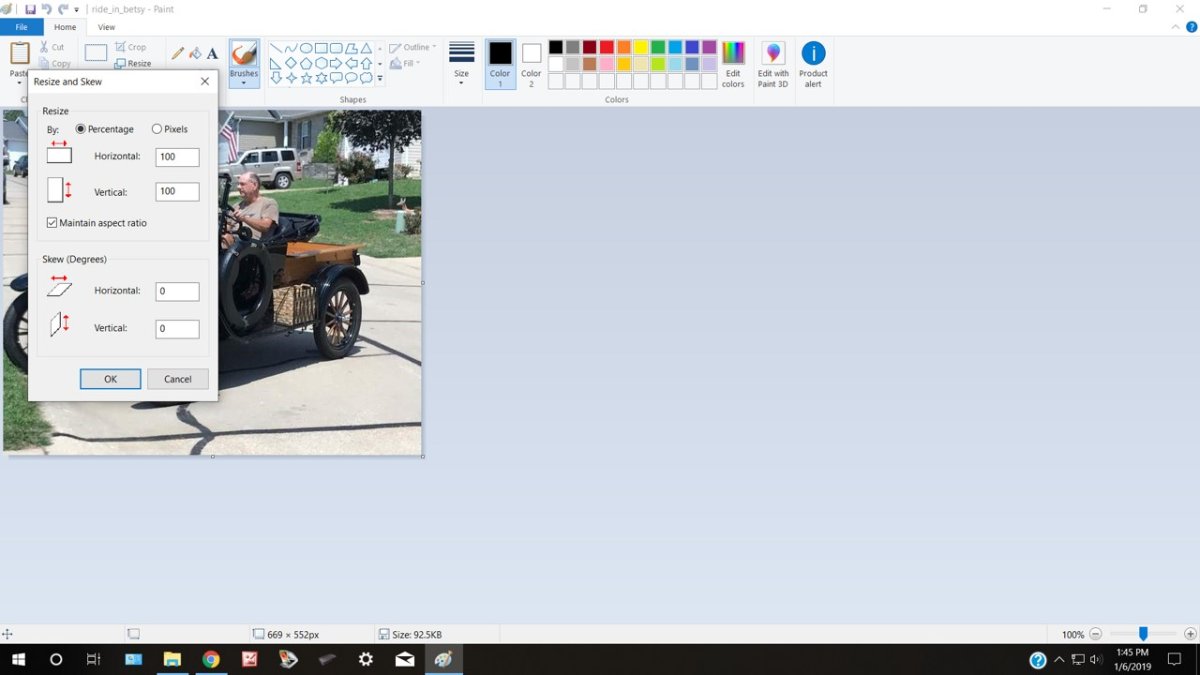Open the Edit colors palette
Viewport: 1200px width, 675px height.
click(x=733, y=64)
